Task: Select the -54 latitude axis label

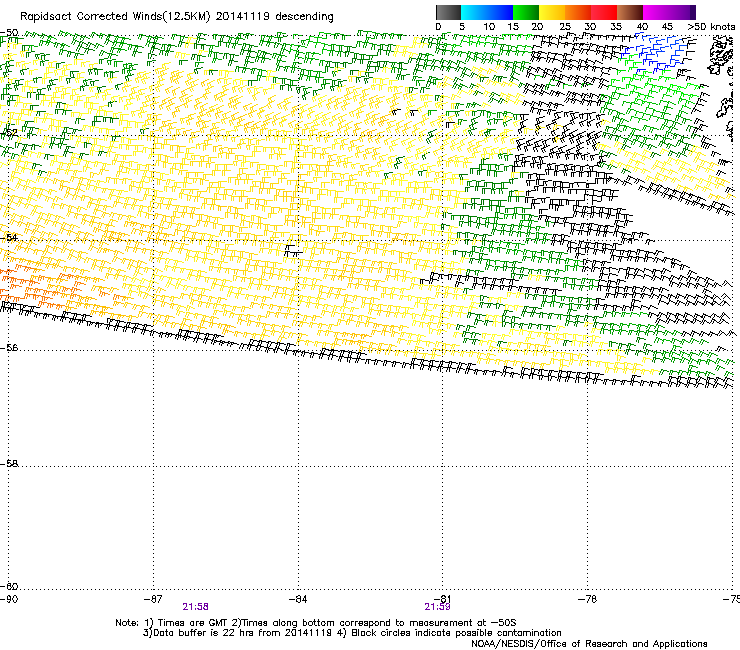Action: click(x=9, y=237)
